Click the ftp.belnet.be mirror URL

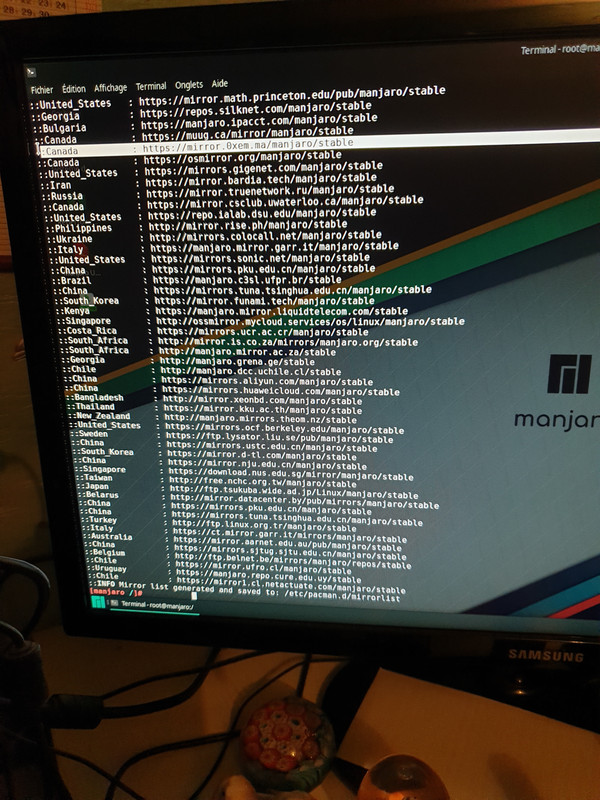[293, 560]
